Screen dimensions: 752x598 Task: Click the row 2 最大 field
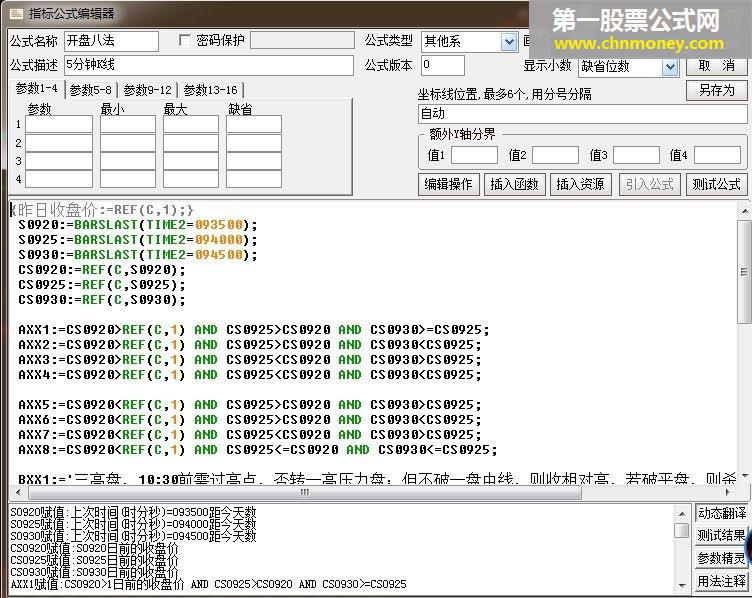pos(191,142)
